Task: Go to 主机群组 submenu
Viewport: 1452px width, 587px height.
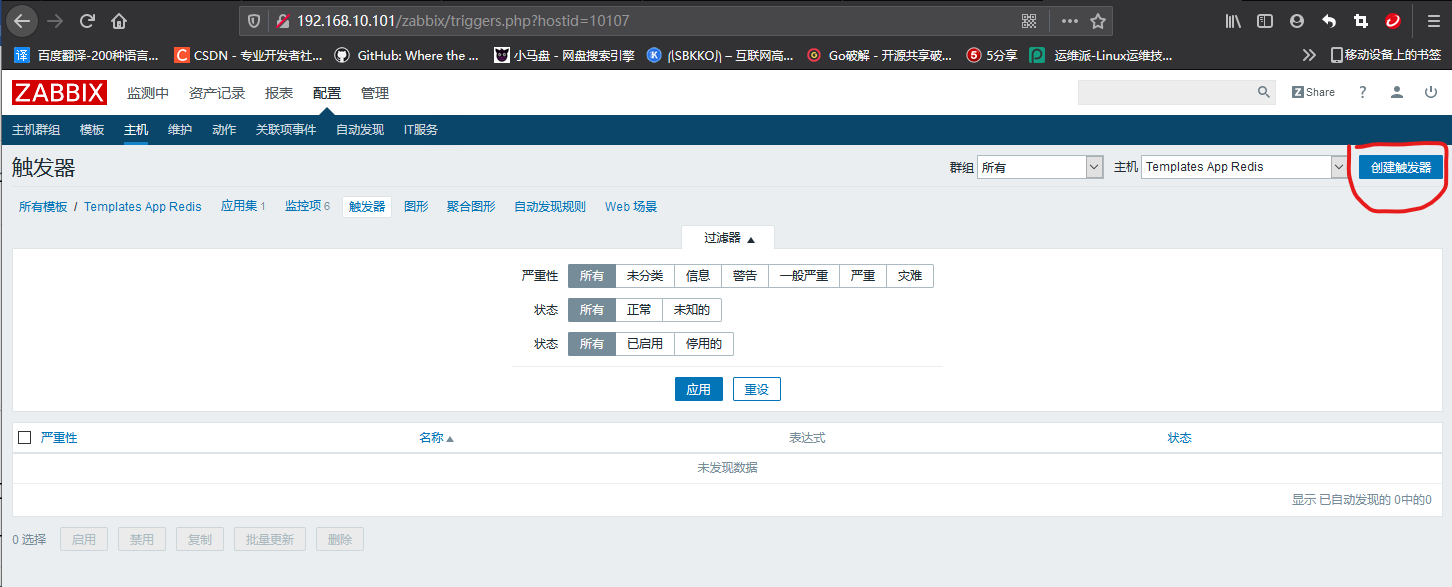Action: coord(36,130)
